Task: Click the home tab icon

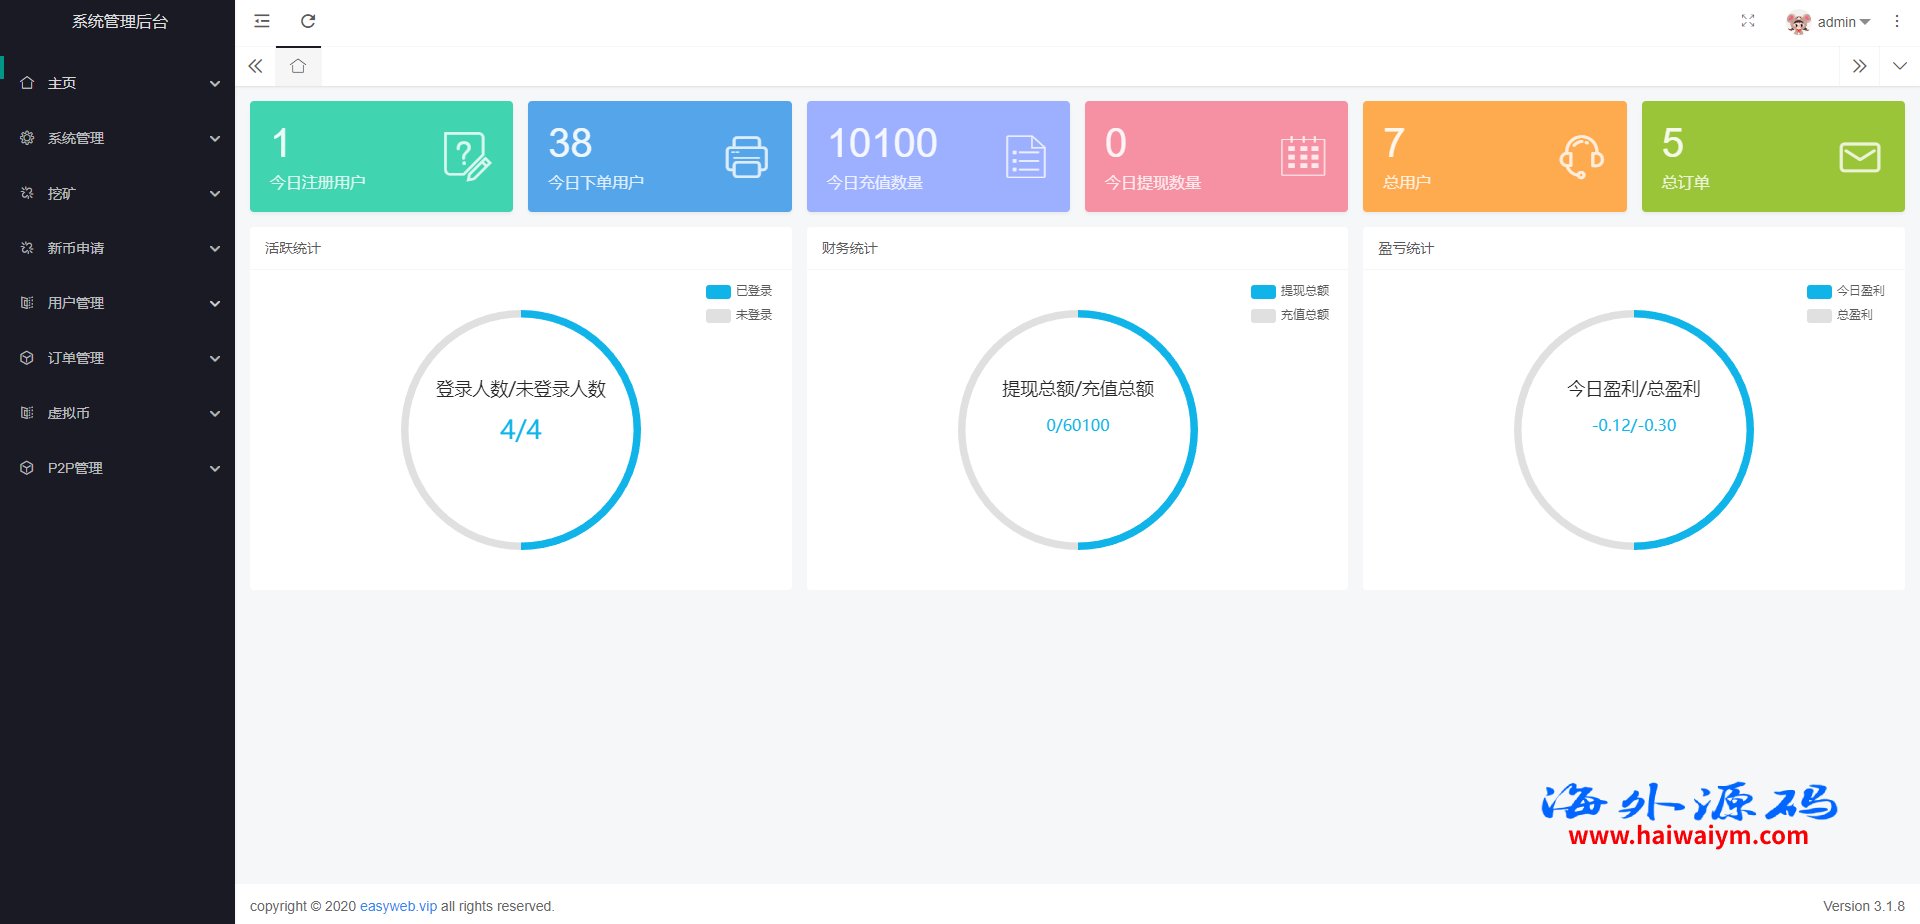Action: [x=298, y=66]
